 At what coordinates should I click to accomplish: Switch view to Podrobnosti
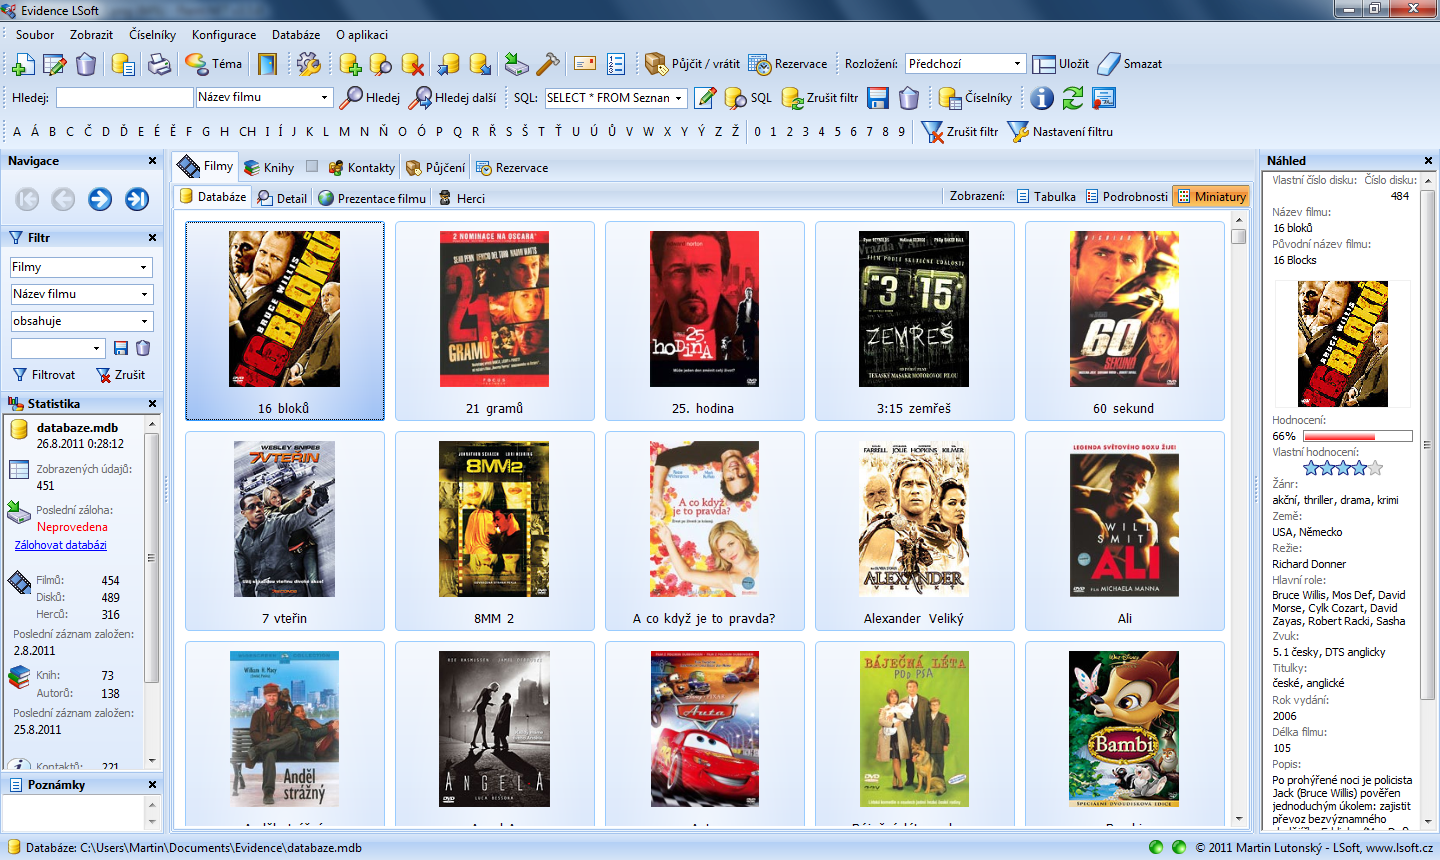coord(1126,197)
